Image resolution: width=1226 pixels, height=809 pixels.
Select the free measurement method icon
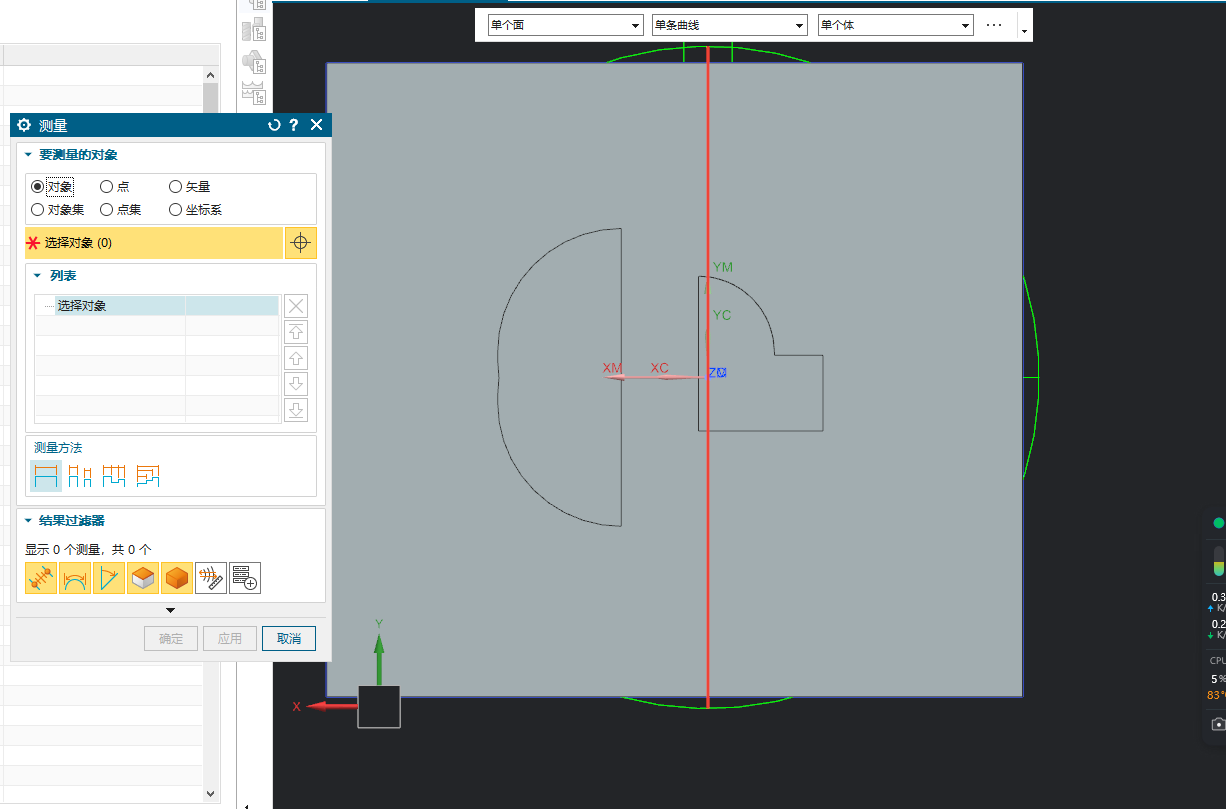pos(46,475)
